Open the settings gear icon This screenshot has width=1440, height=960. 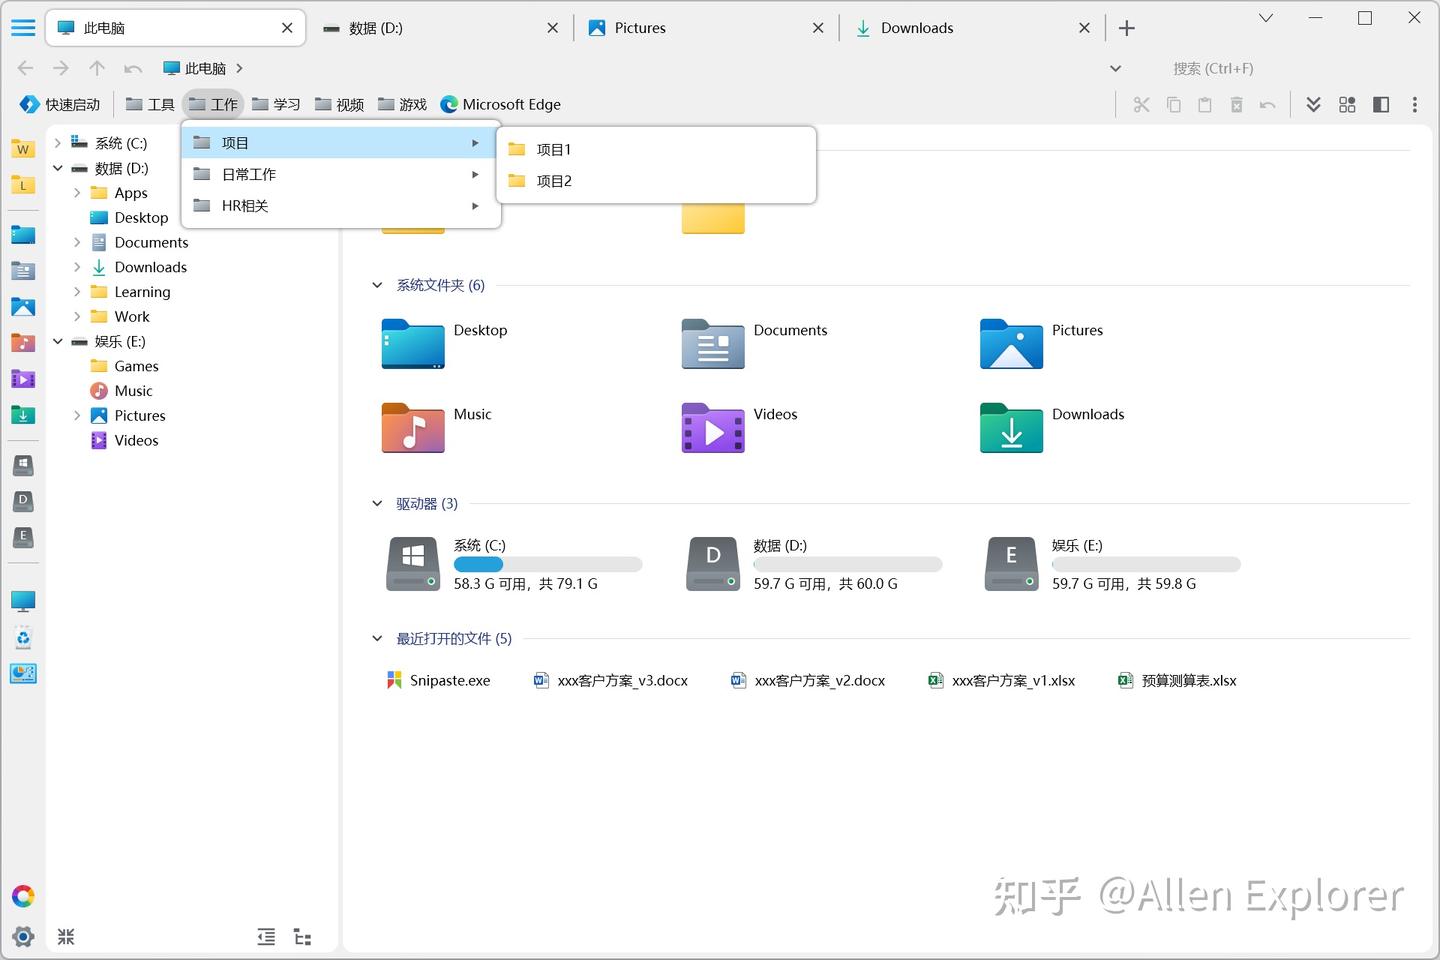(x=23, y=937)
